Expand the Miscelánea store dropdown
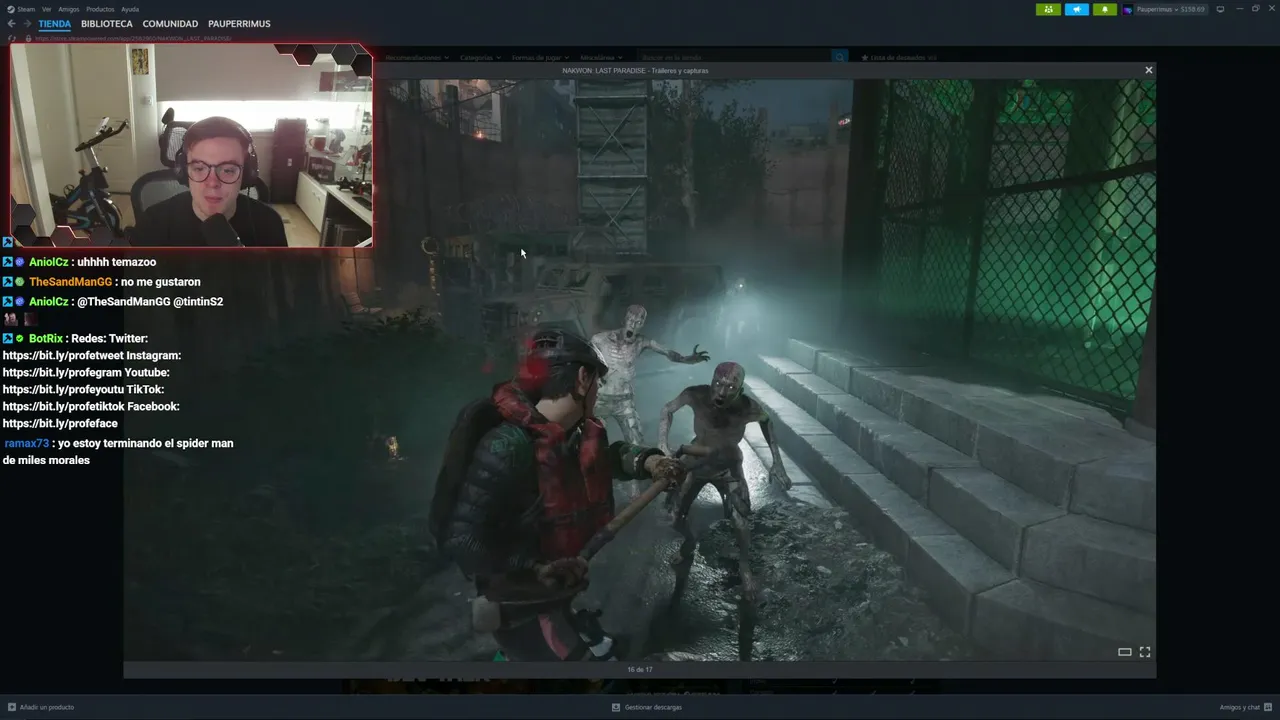 [601, 57]
